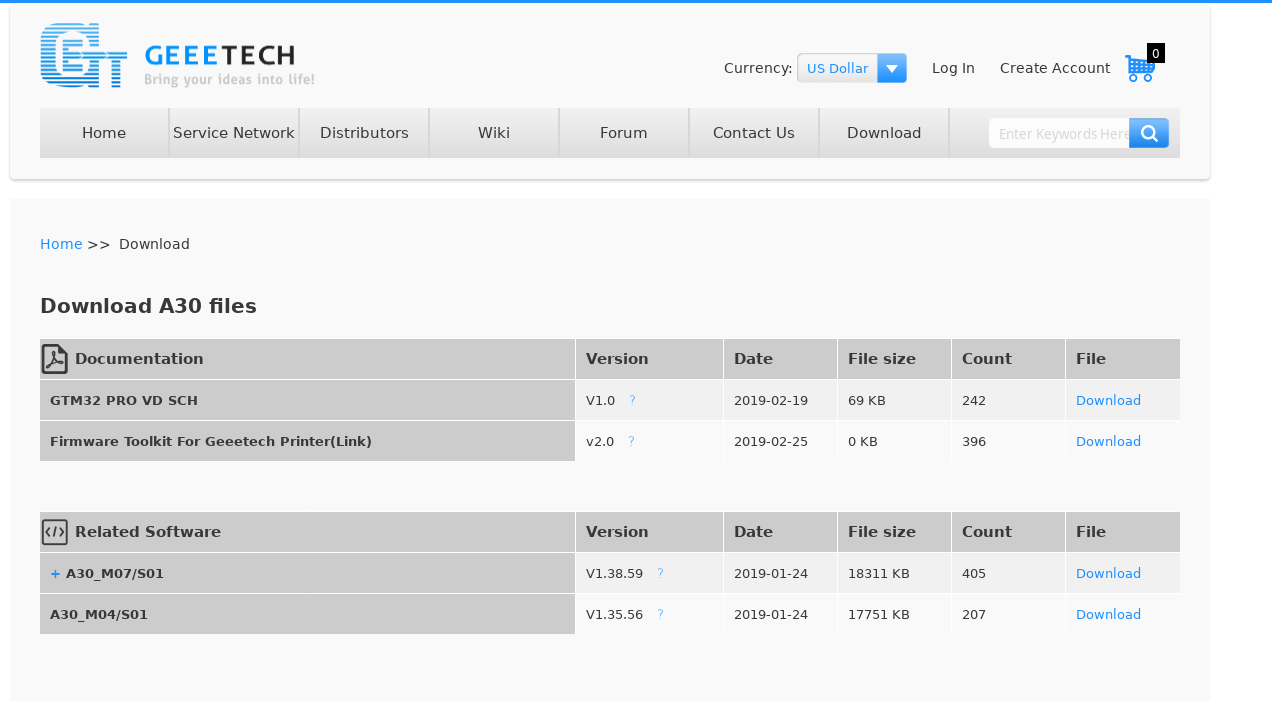Expand the A30_M07/S01 row with plus
Image resolution: width=1272 pixels, height=701 pixels.
(x=55, y=574)
